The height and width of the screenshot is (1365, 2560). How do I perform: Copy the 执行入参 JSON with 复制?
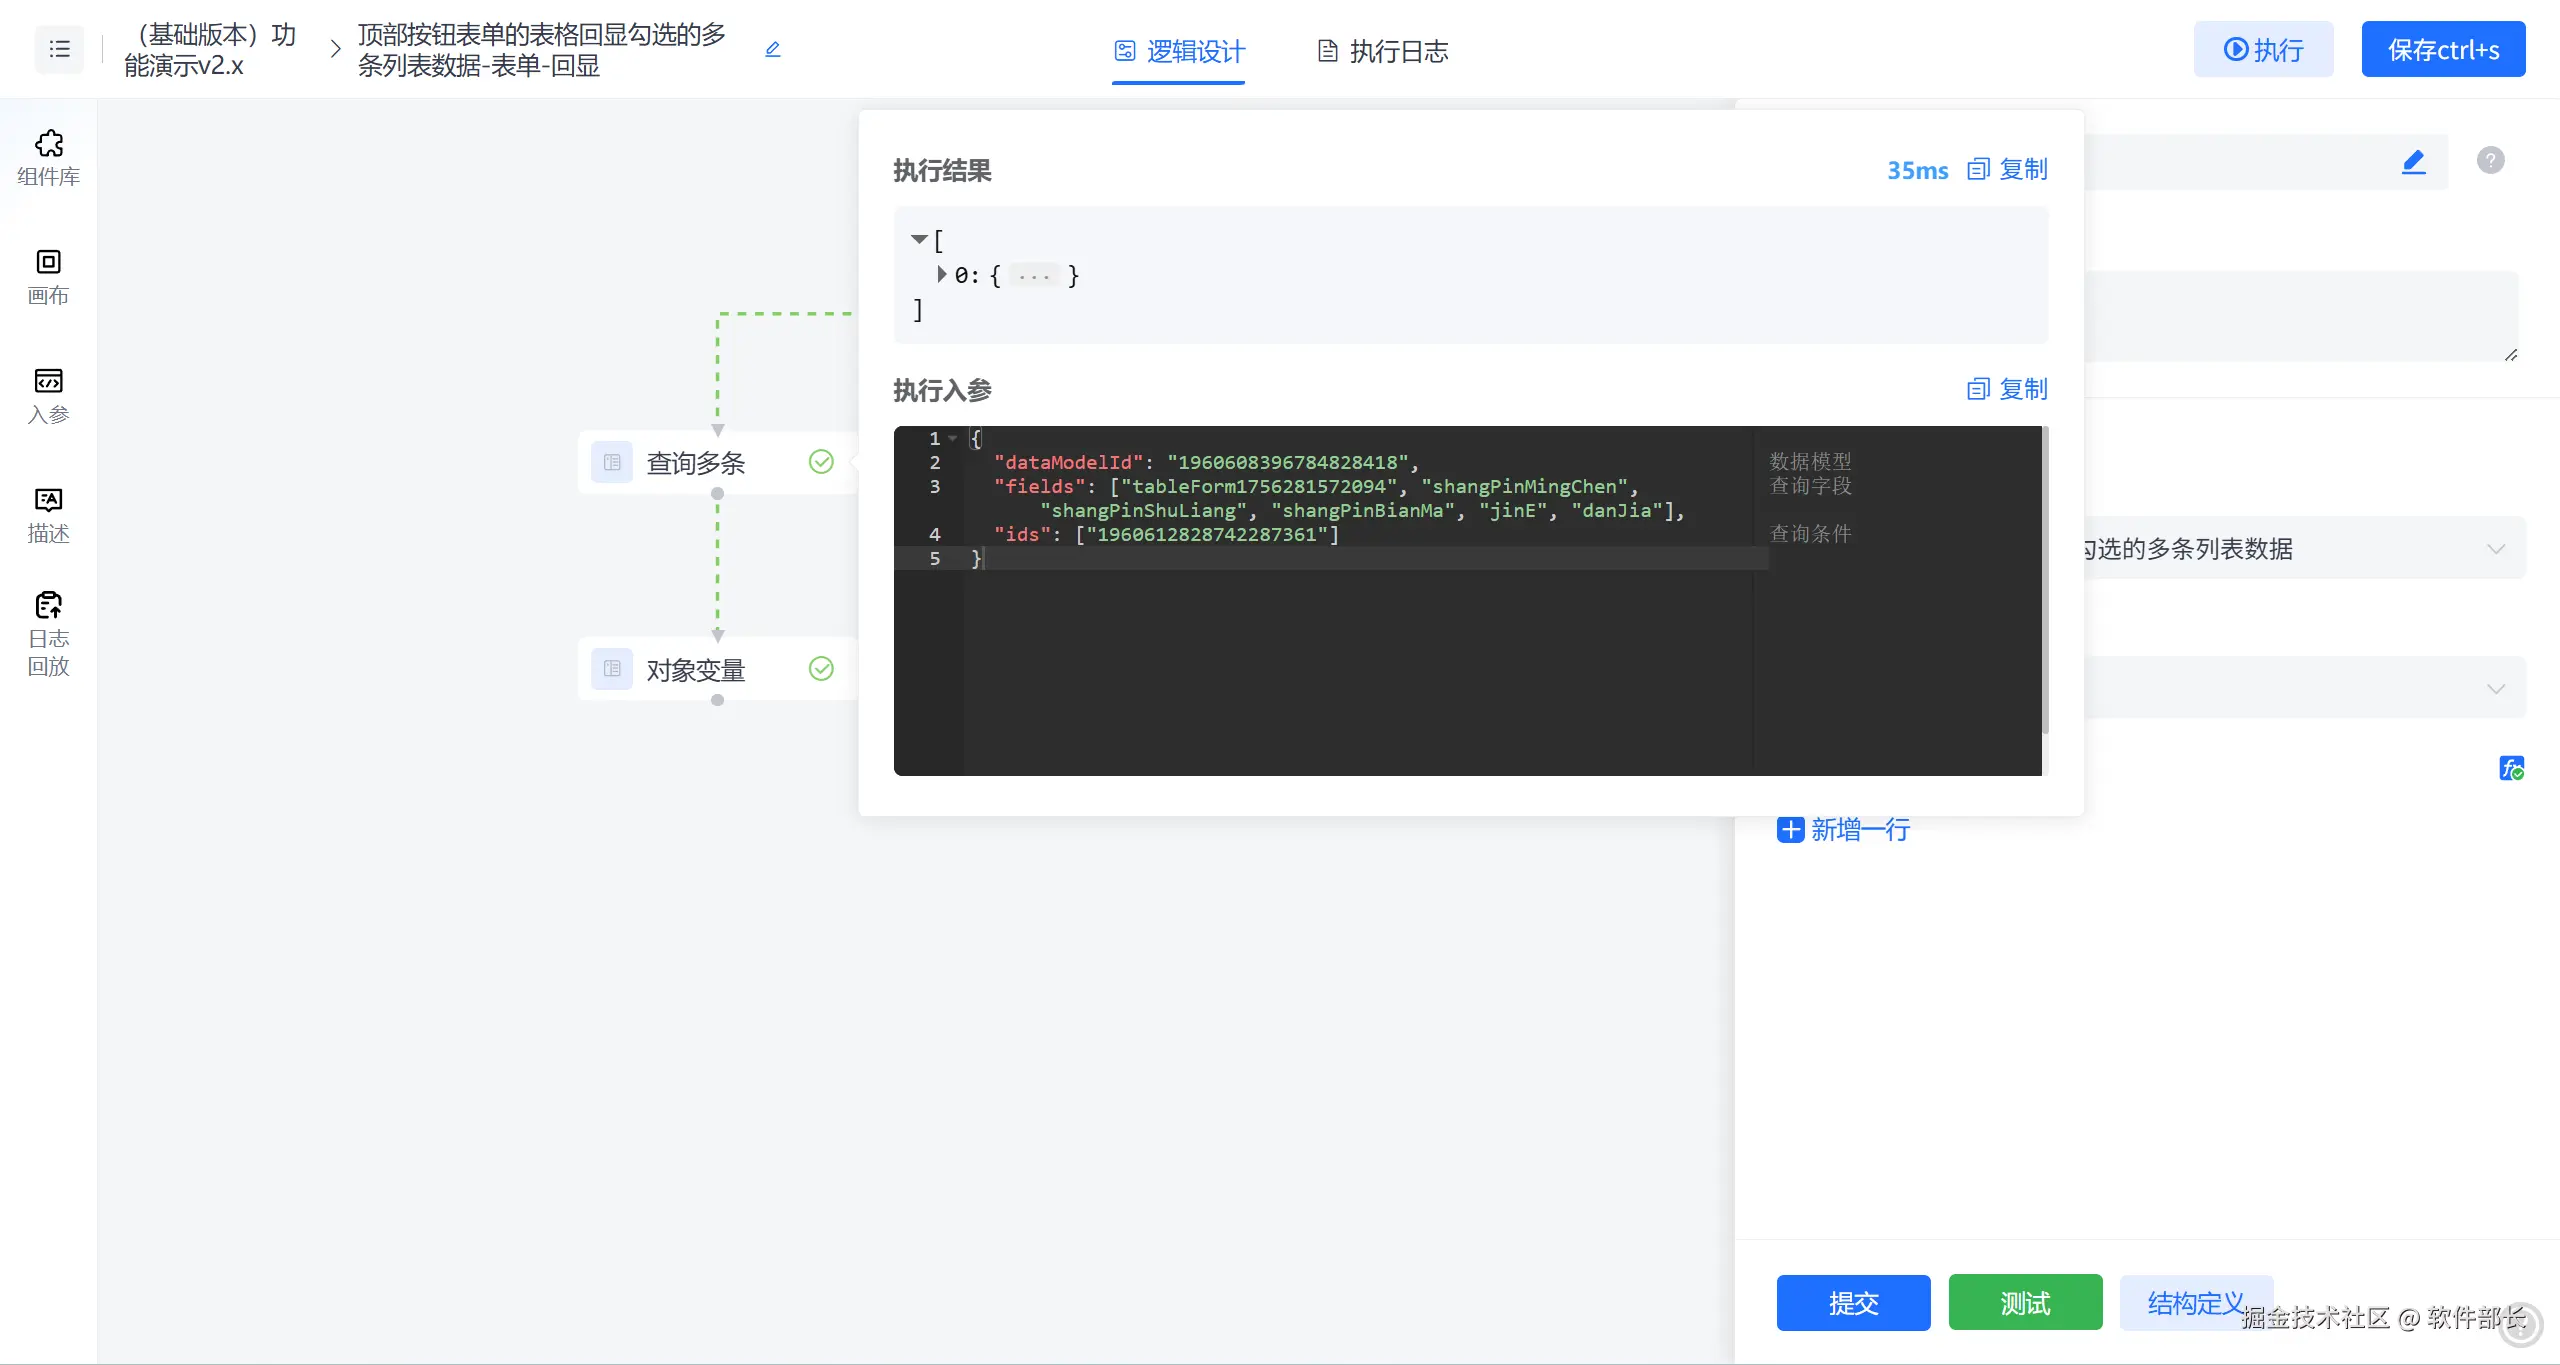[x=2008, y=389]
